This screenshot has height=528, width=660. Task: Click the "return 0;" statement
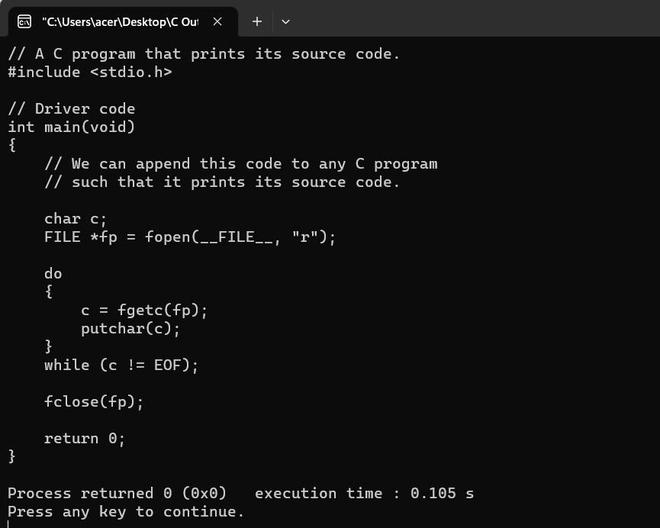(85, 438)
